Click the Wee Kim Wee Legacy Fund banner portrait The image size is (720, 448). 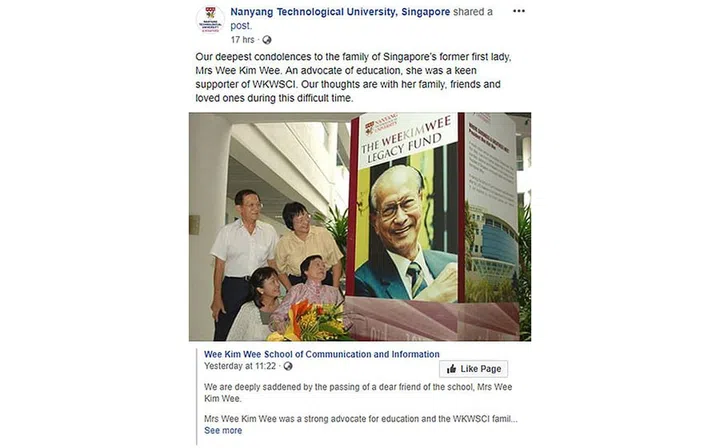tap(406, 232)
